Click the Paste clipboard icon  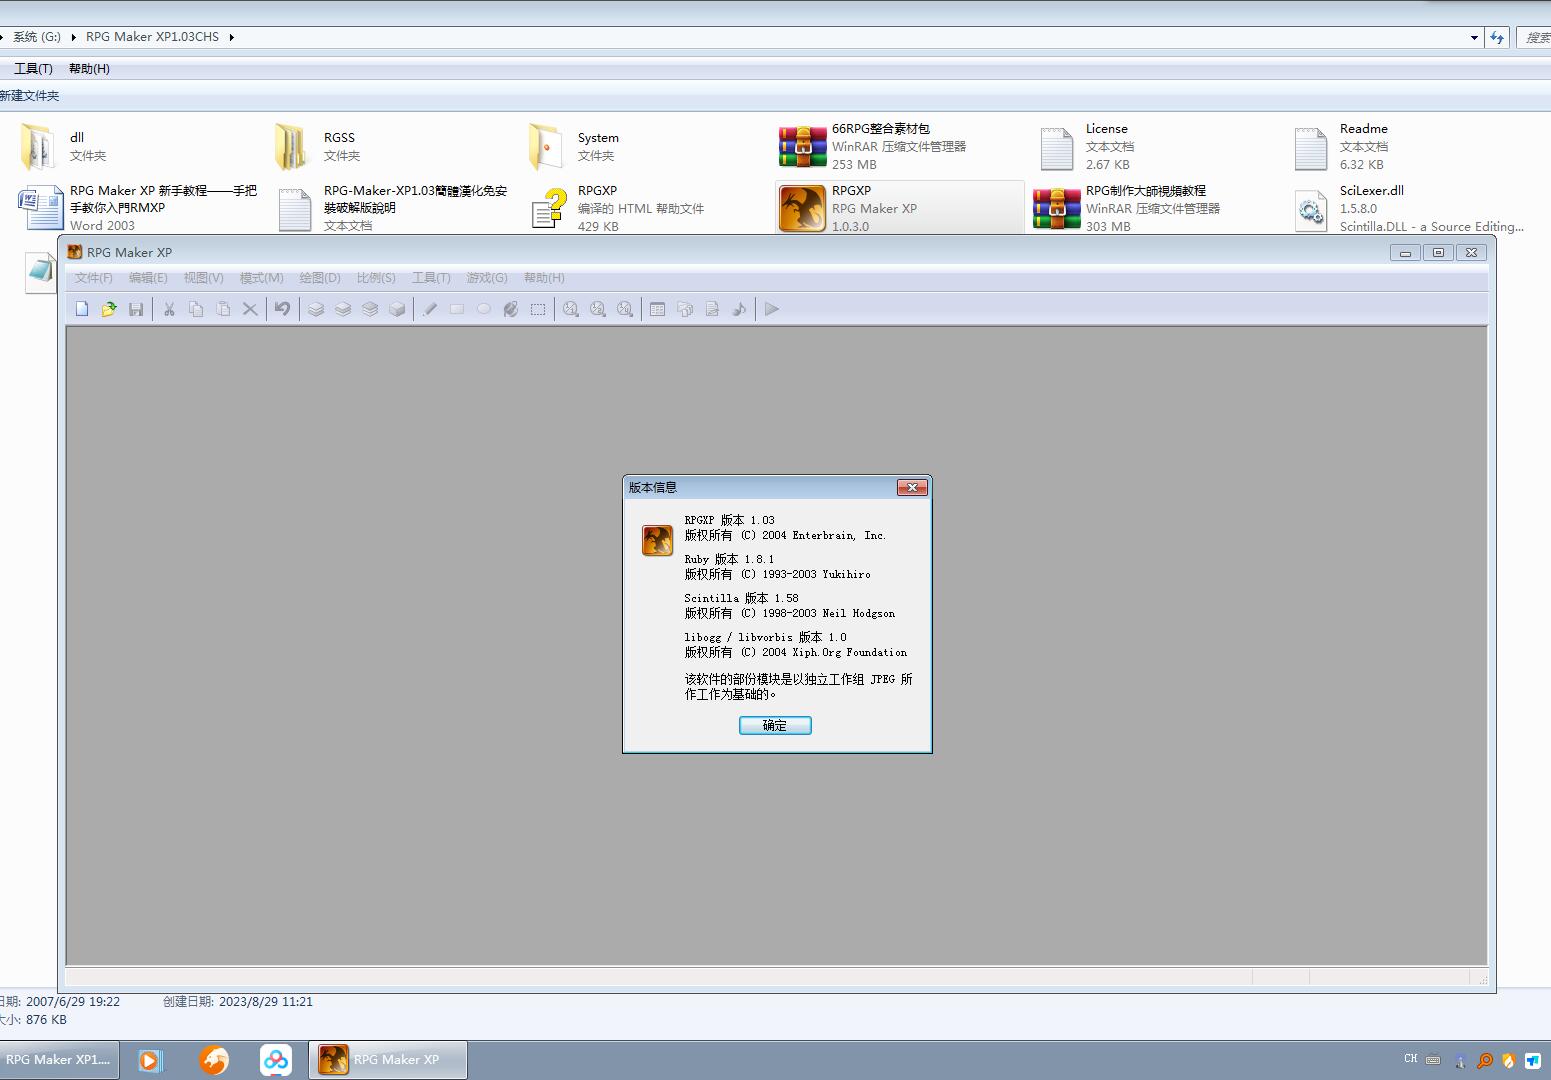223,309
